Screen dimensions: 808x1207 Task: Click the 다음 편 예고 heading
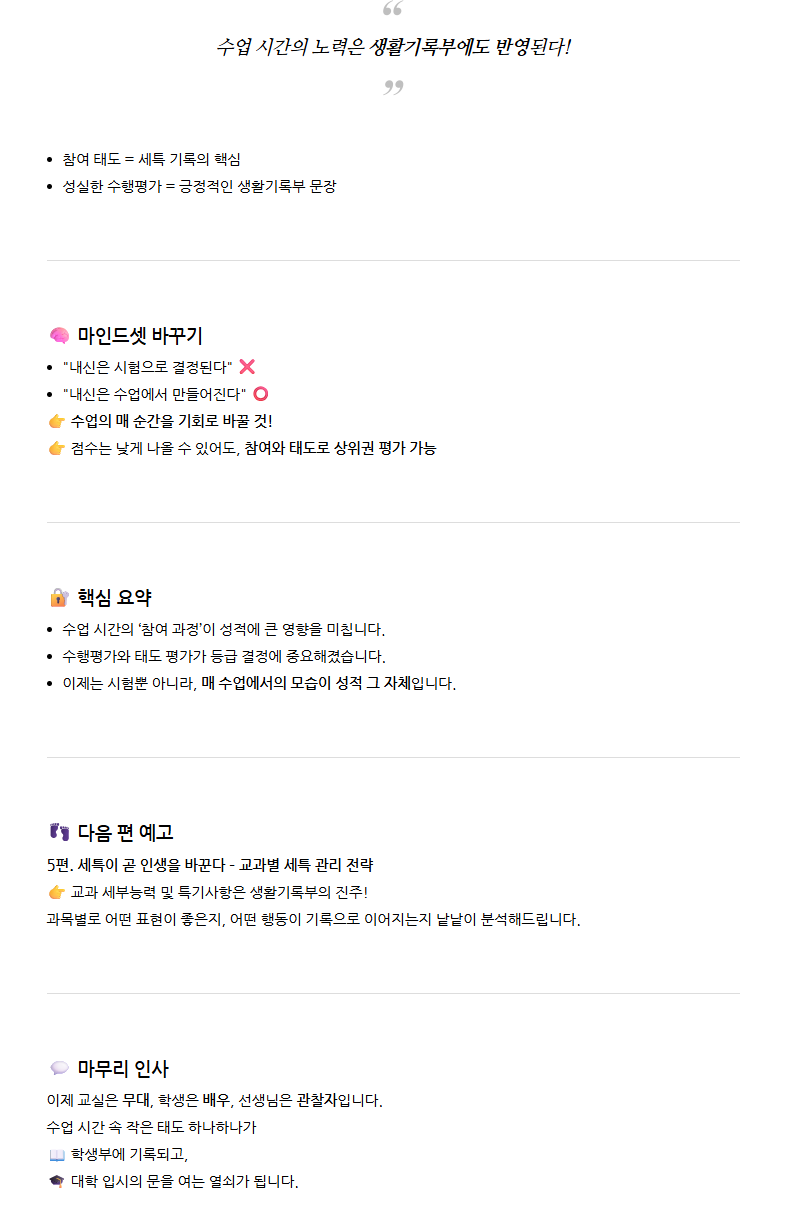[x=125, y=832]
